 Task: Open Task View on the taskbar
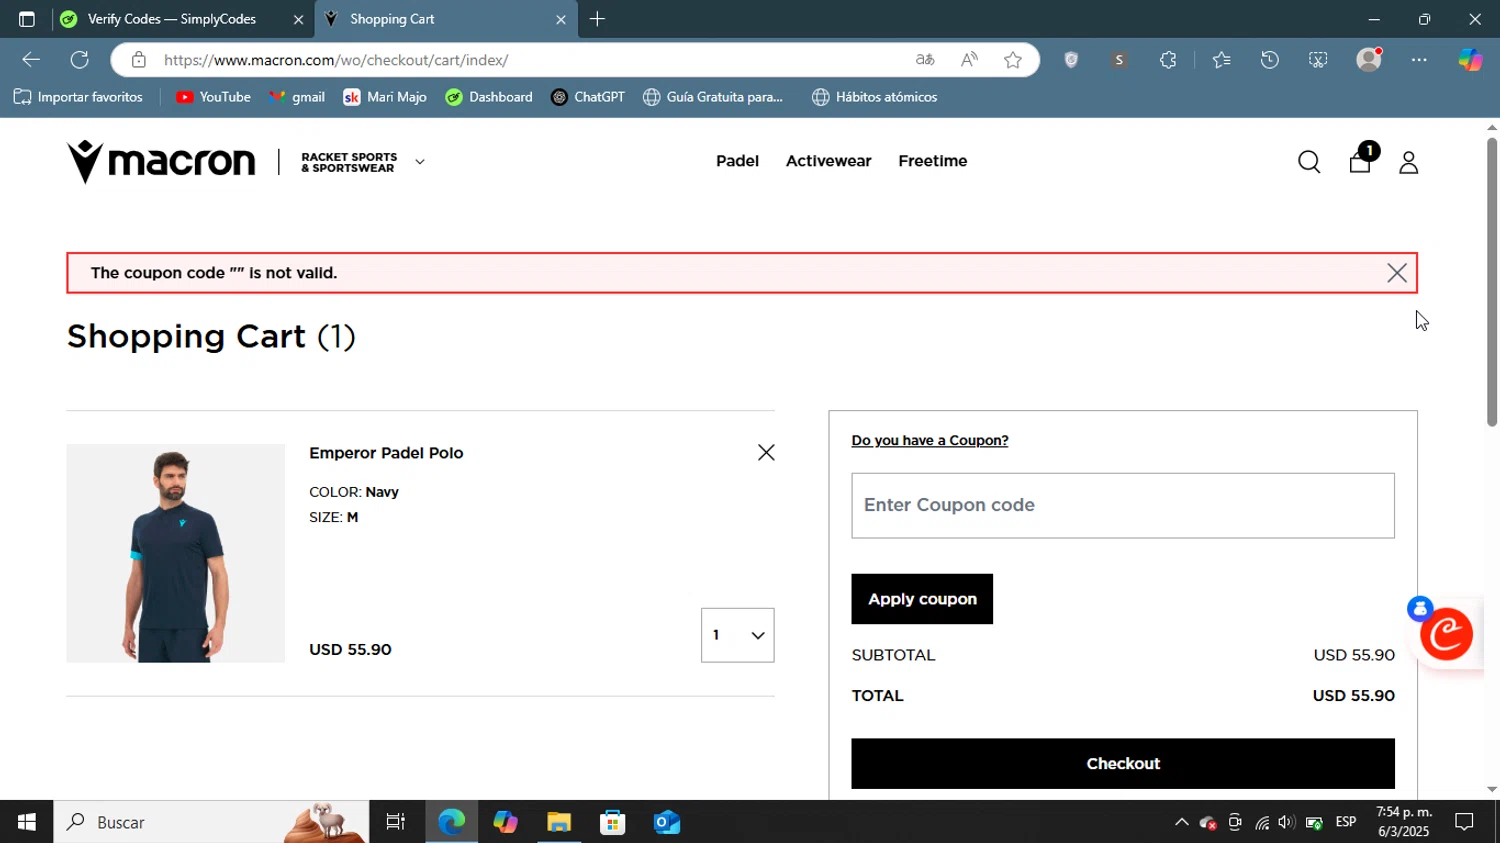[x=396, y=822]
